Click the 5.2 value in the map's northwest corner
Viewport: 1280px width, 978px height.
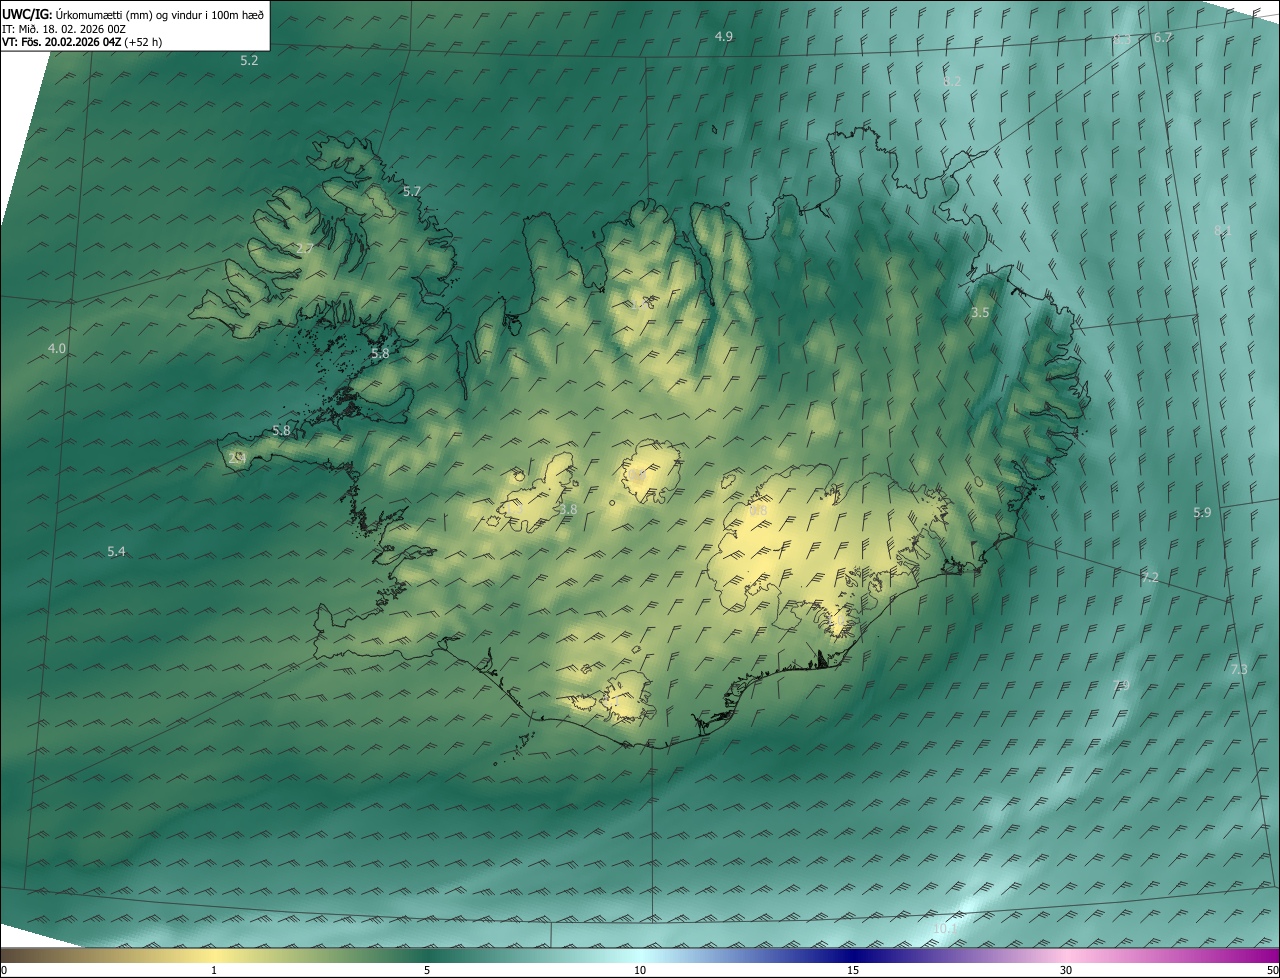point(249,61)
